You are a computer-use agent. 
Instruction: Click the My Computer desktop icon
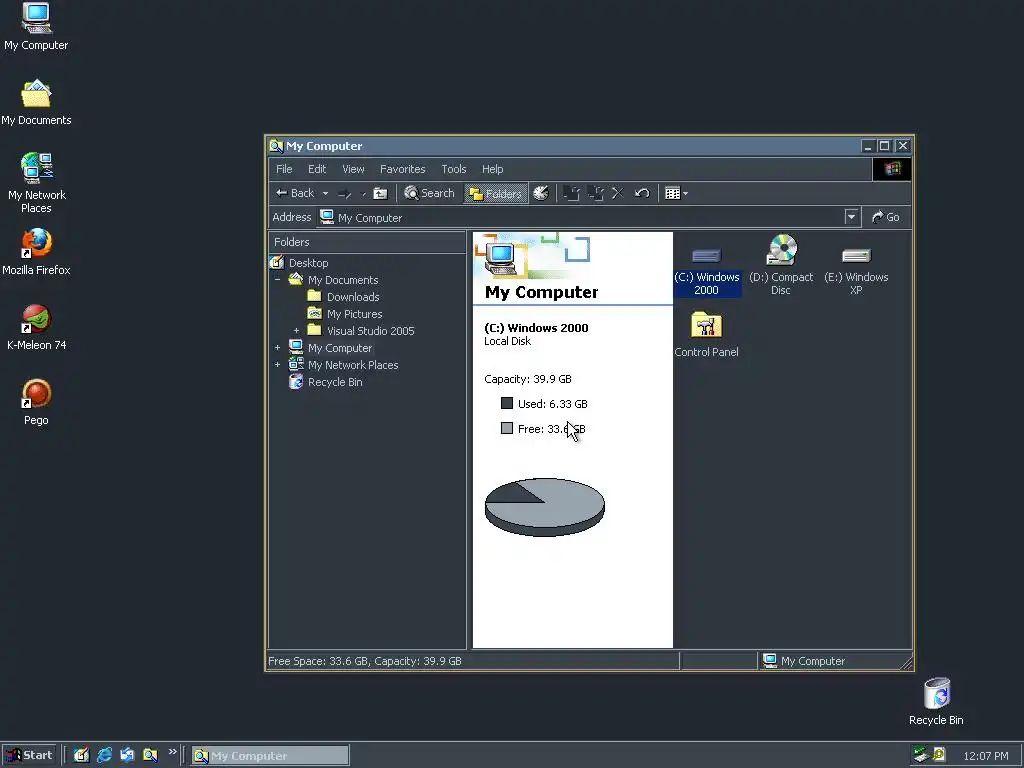(36, 27)
